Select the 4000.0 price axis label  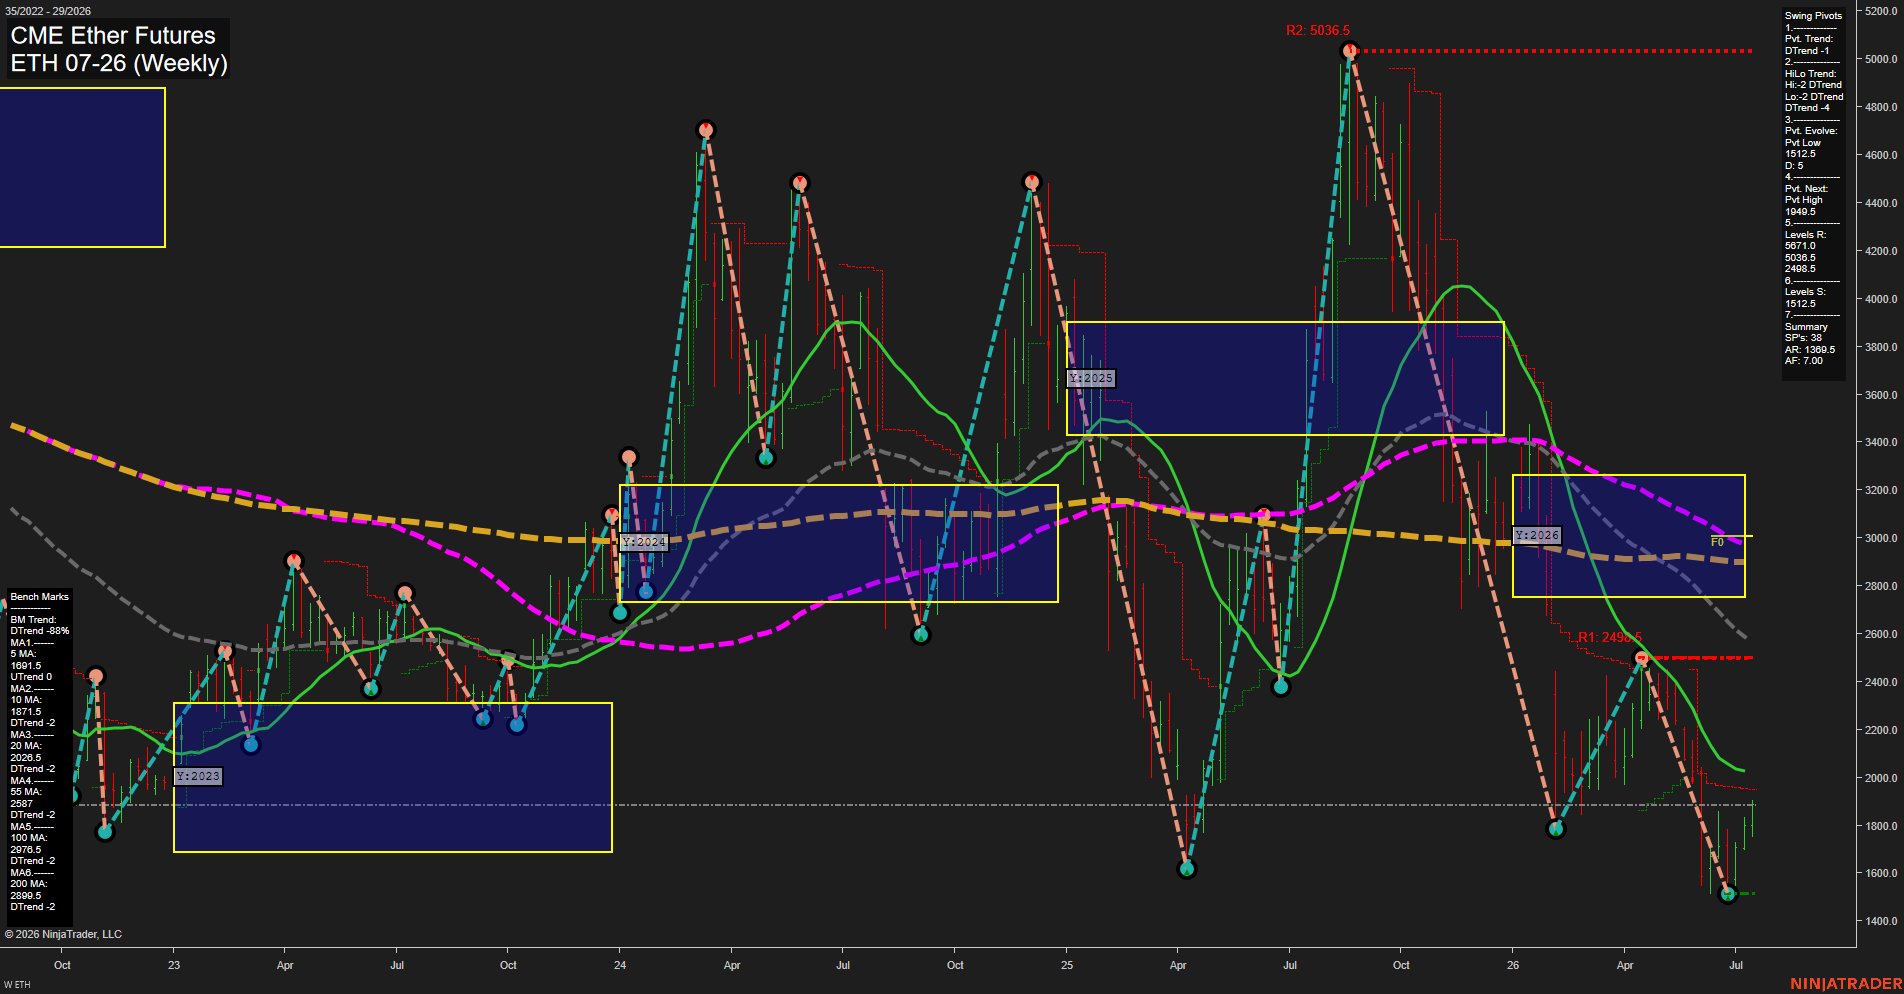click(1880, 299)
